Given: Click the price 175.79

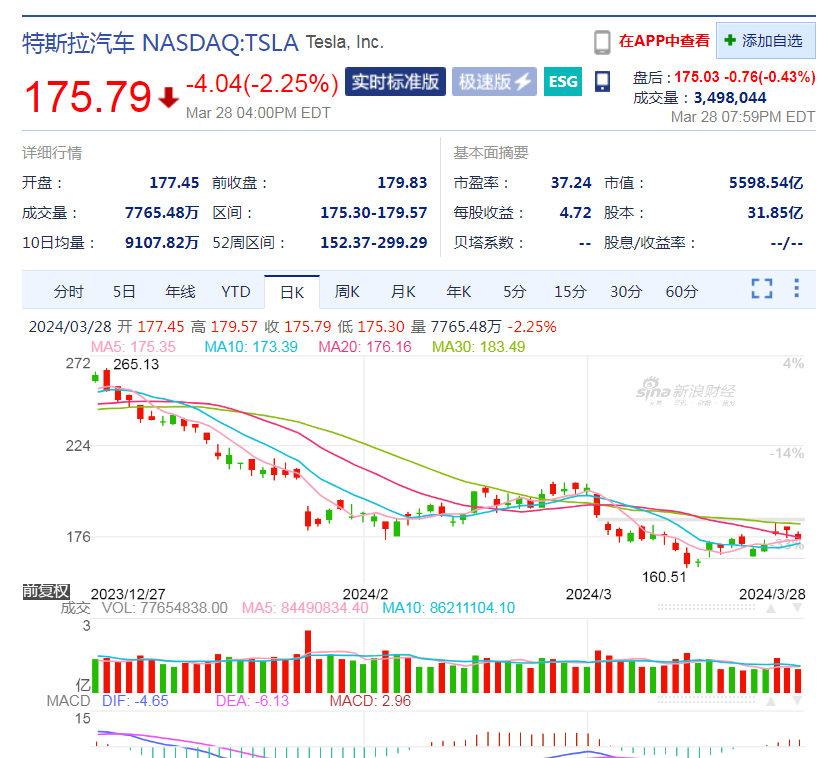Looking at the screenshot, I should click(87, 97).
